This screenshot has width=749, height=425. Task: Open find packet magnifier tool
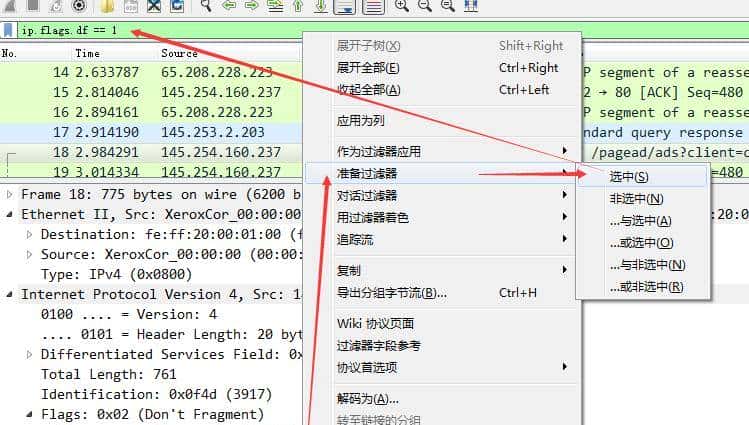[x=206, y=5]
